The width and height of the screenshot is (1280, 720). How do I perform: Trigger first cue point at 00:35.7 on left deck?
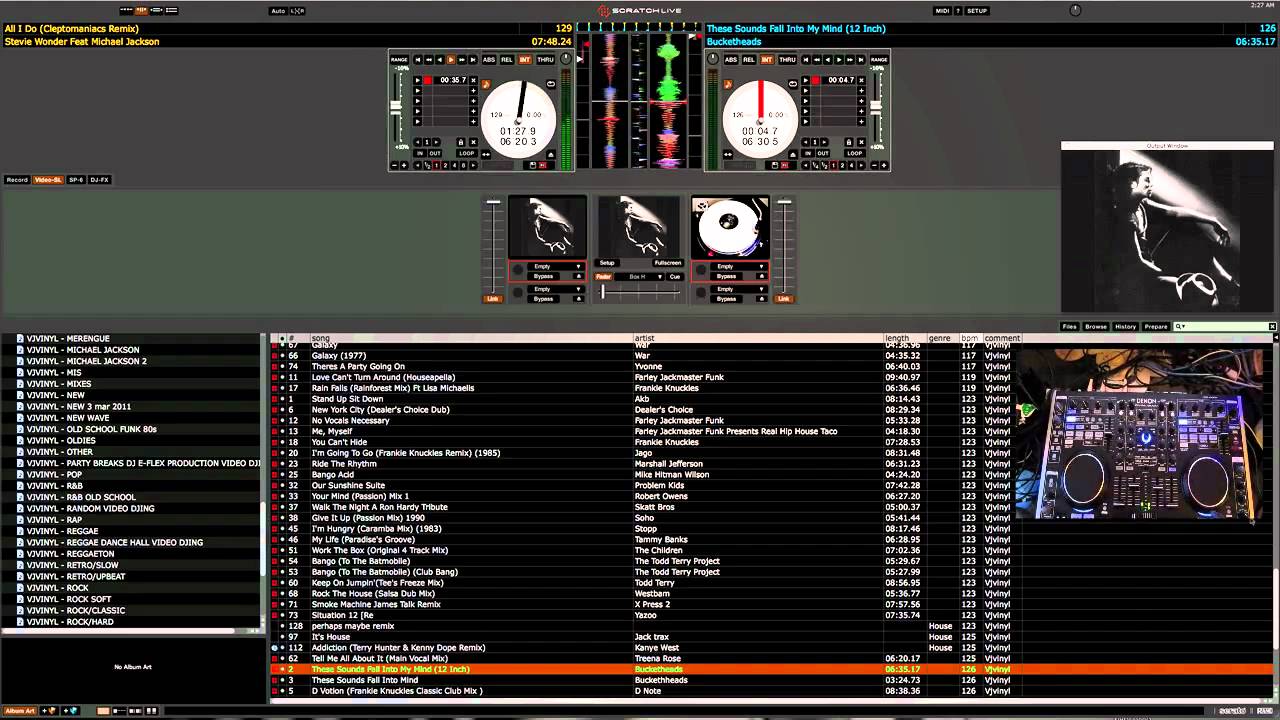[x=418, y=80]
